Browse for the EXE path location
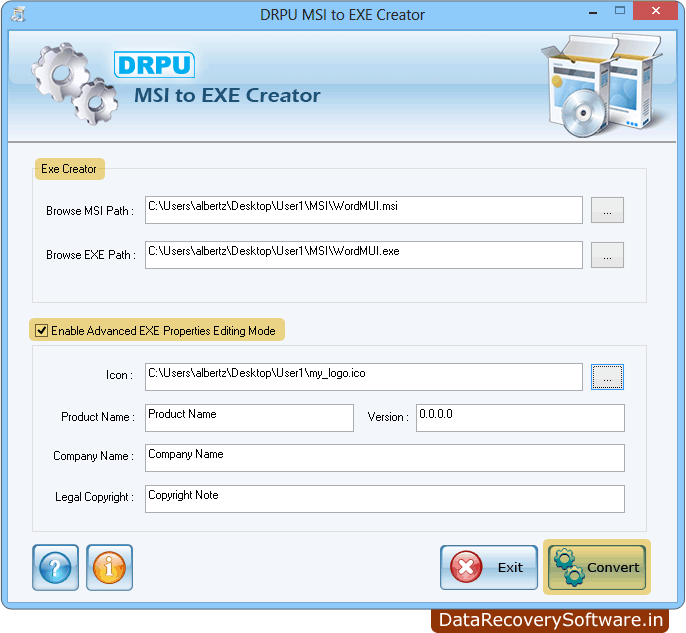 607,255
